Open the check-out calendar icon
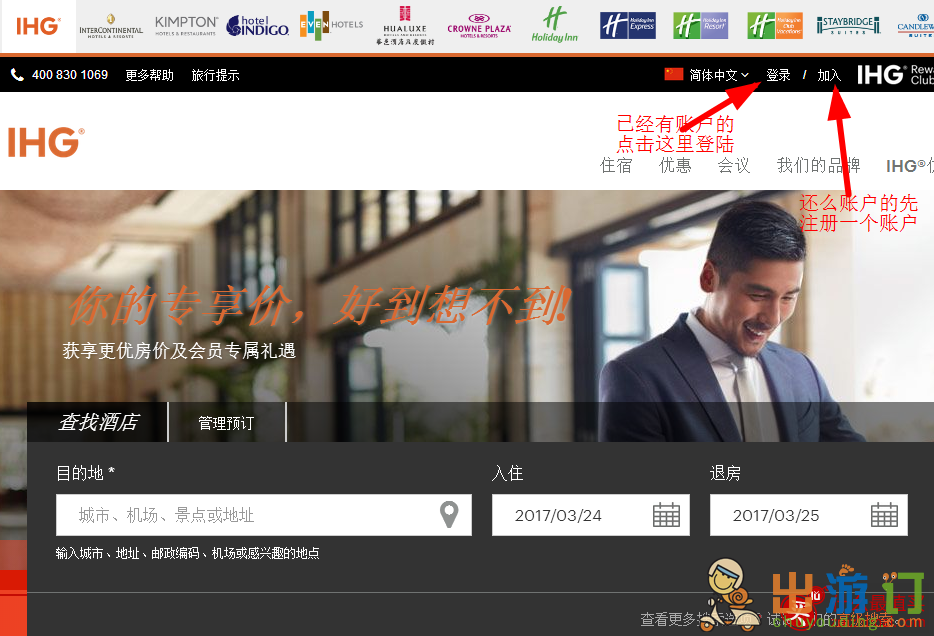This screenshot has width=934, height=636. pyautogui.click(x=884, y=515)
